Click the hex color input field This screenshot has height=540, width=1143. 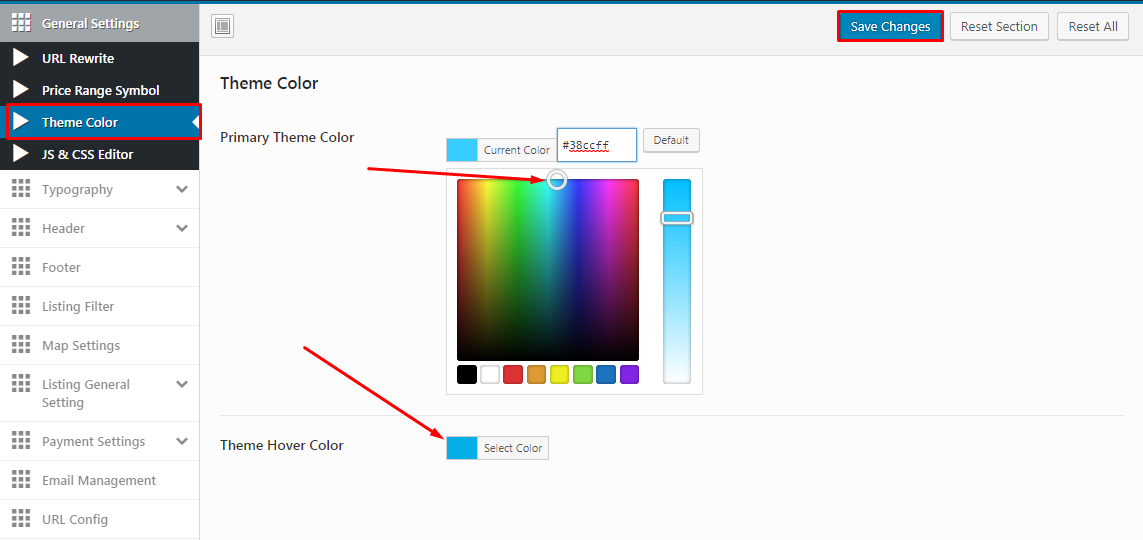click(x=596, y=145)
